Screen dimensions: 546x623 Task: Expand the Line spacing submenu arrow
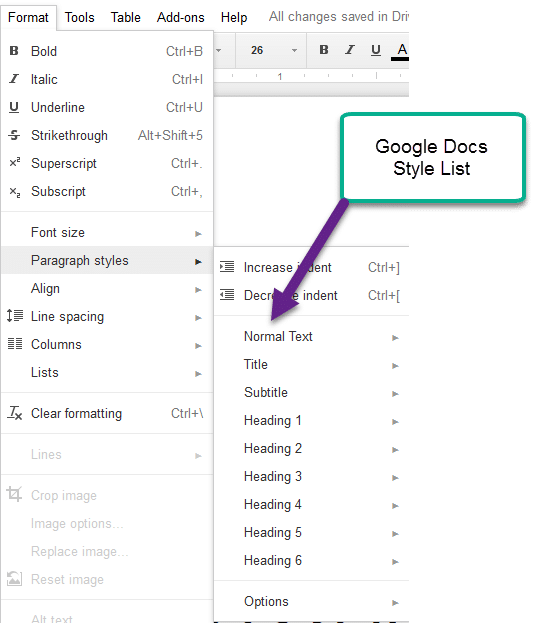[x=198, y=318]
